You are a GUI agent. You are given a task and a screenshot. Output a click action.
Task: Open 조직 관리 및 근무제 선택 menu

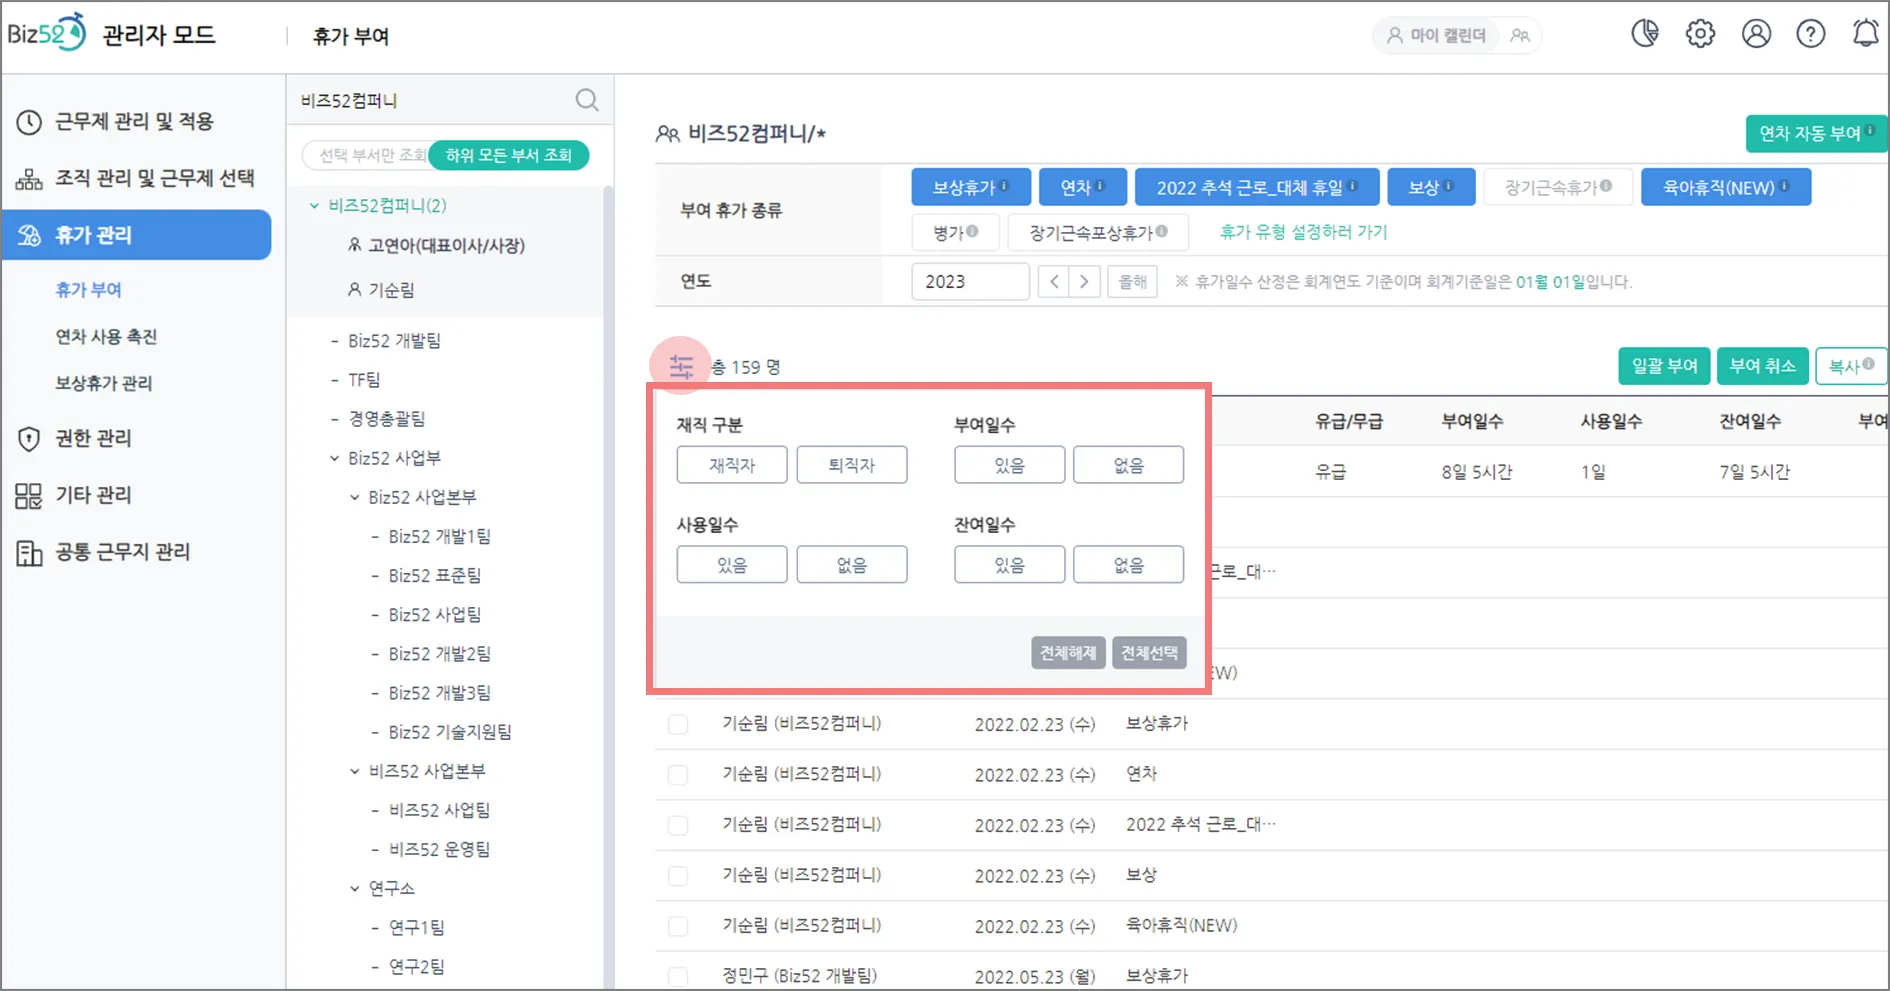(x=137, y=178)
